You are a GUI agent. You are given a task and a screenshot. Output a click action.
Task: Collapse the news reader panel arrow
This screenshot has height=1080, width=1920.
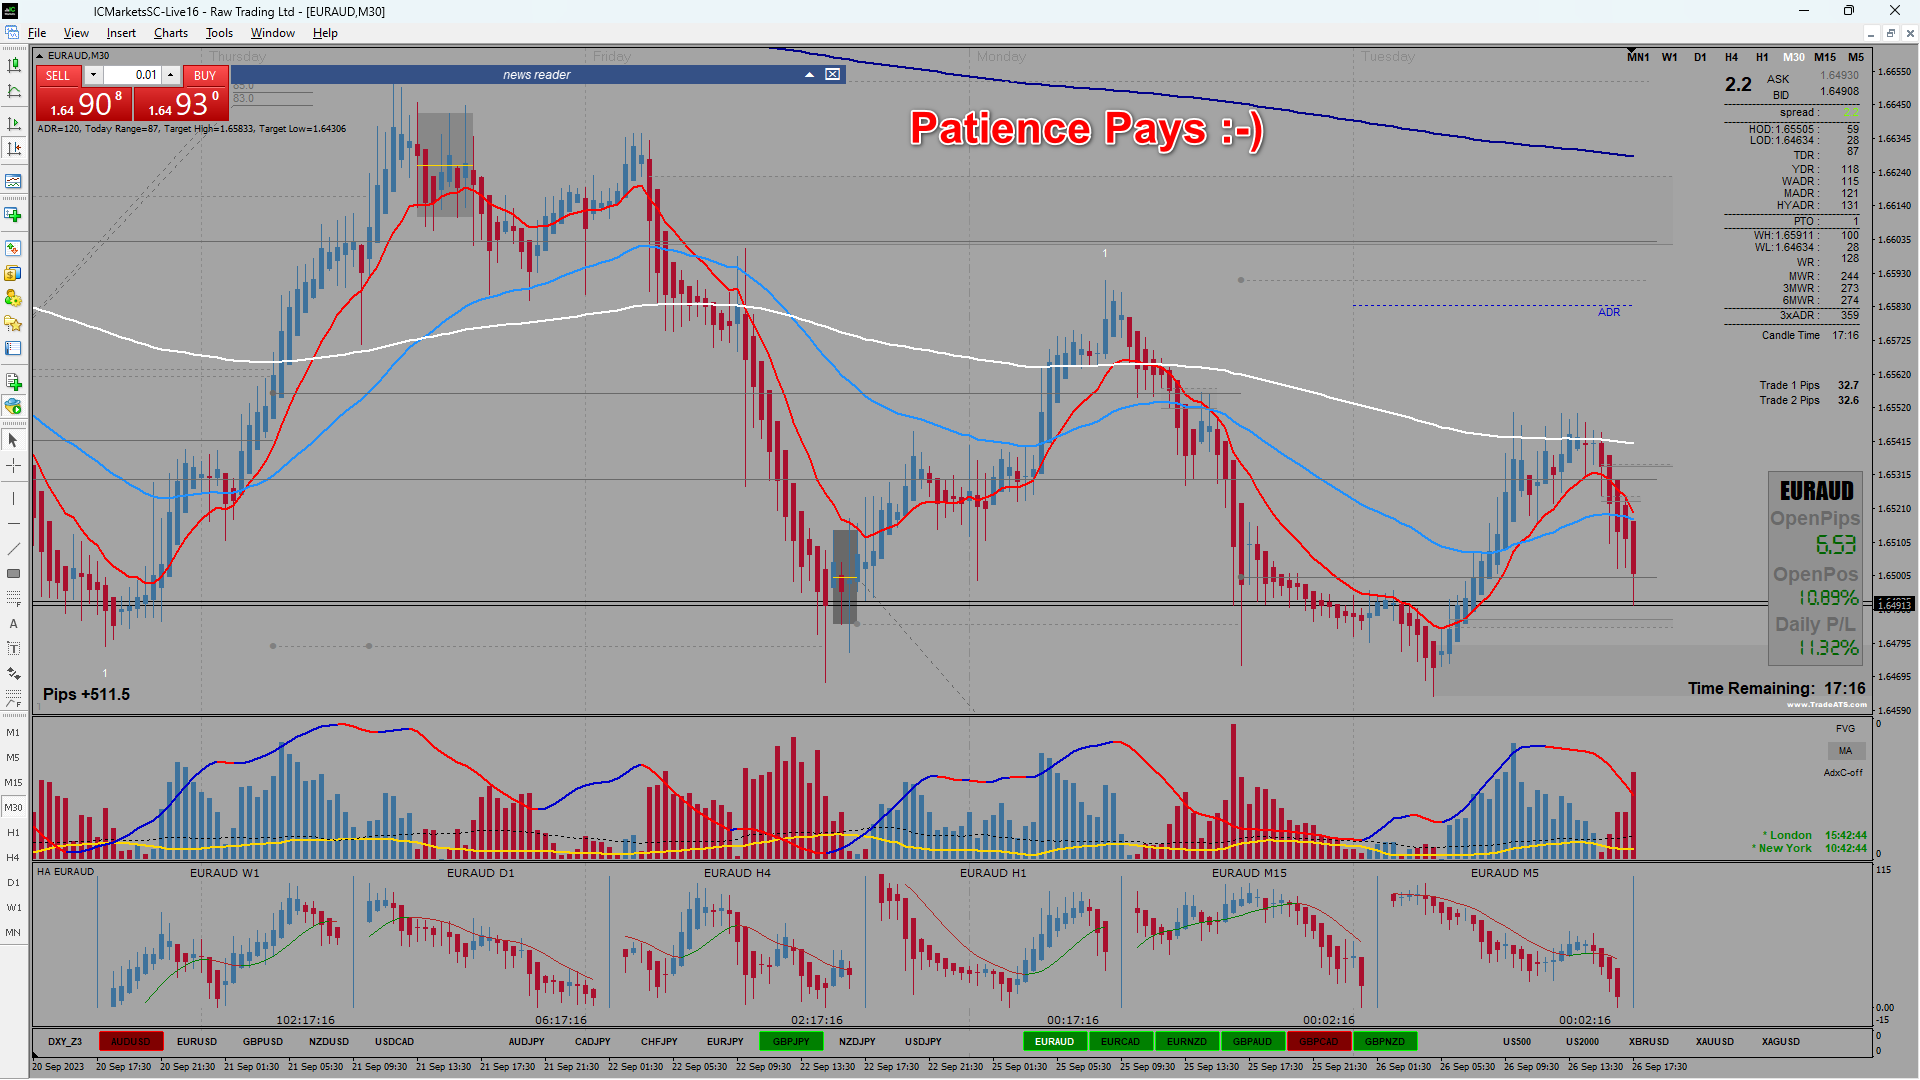809,75
